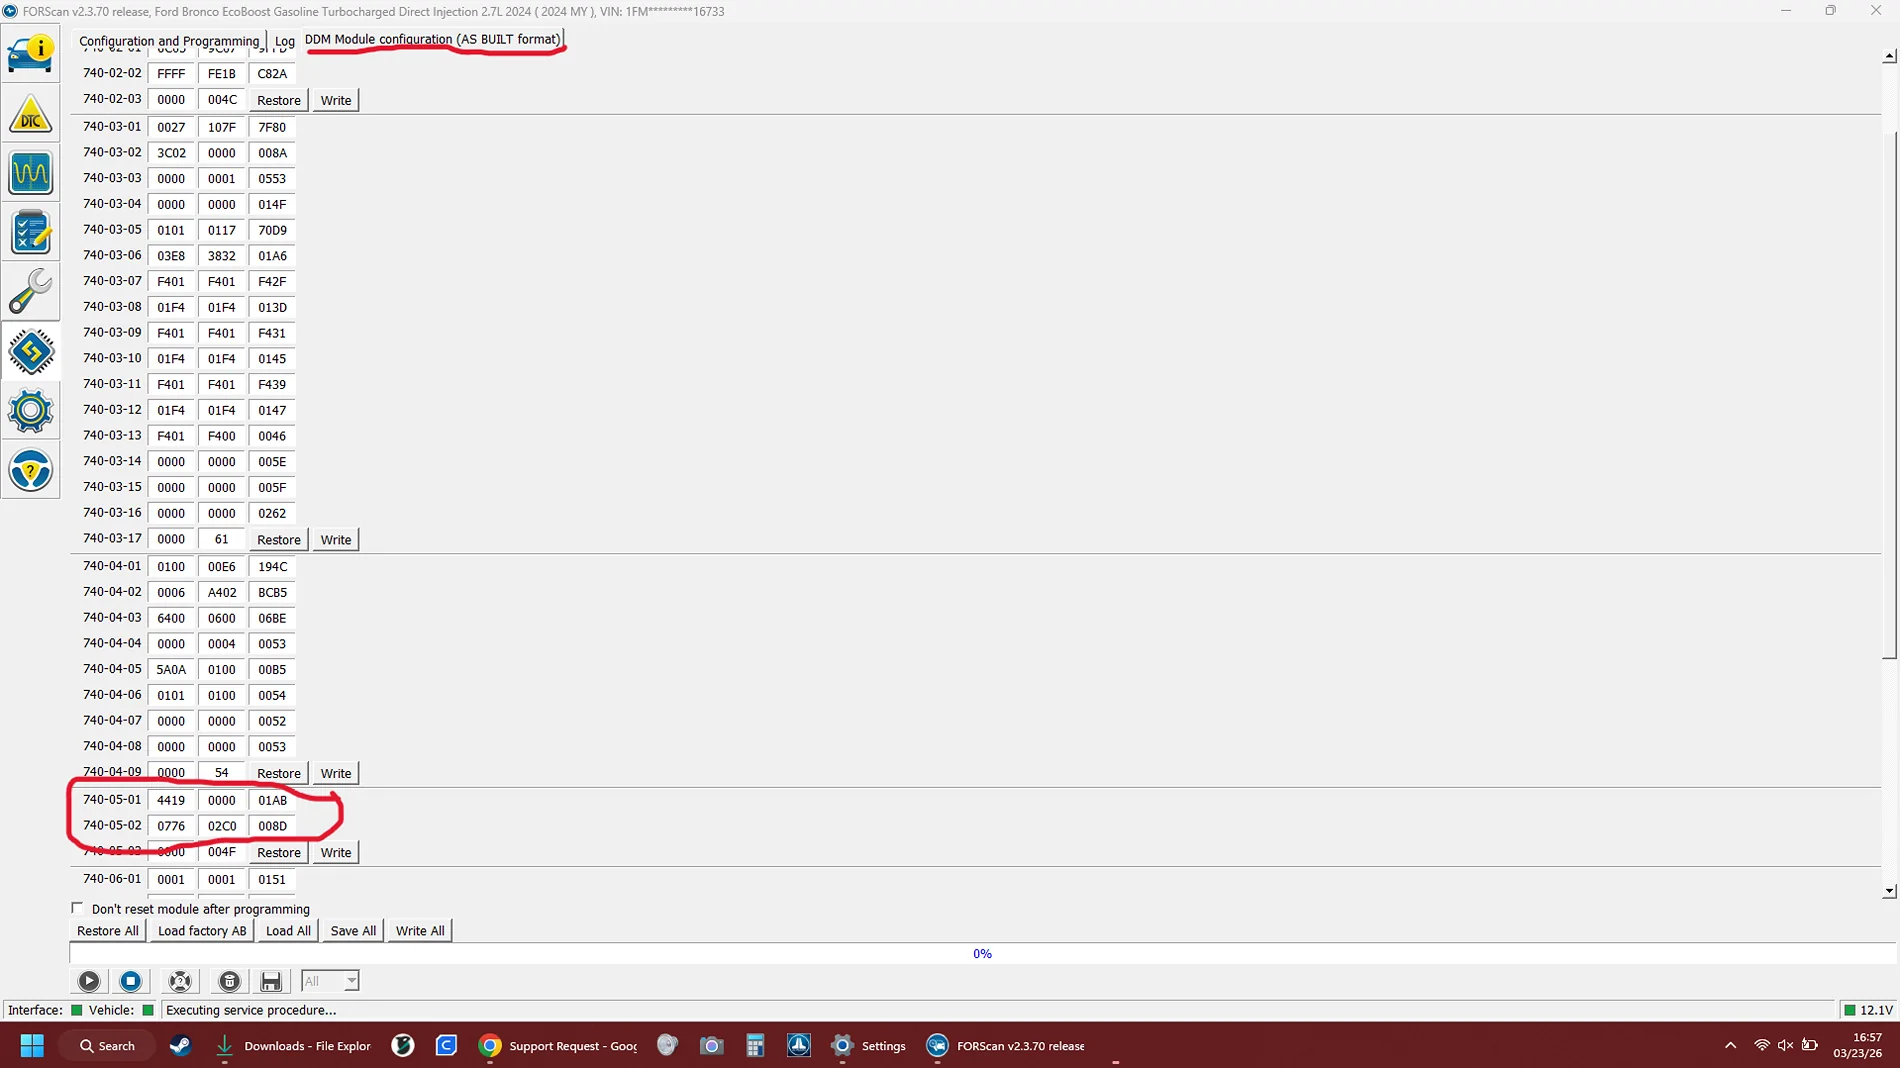Click the lifebuoy help icon in toolbar
The width and height of the screenshot is (1900, 1068).
[180, 981]
